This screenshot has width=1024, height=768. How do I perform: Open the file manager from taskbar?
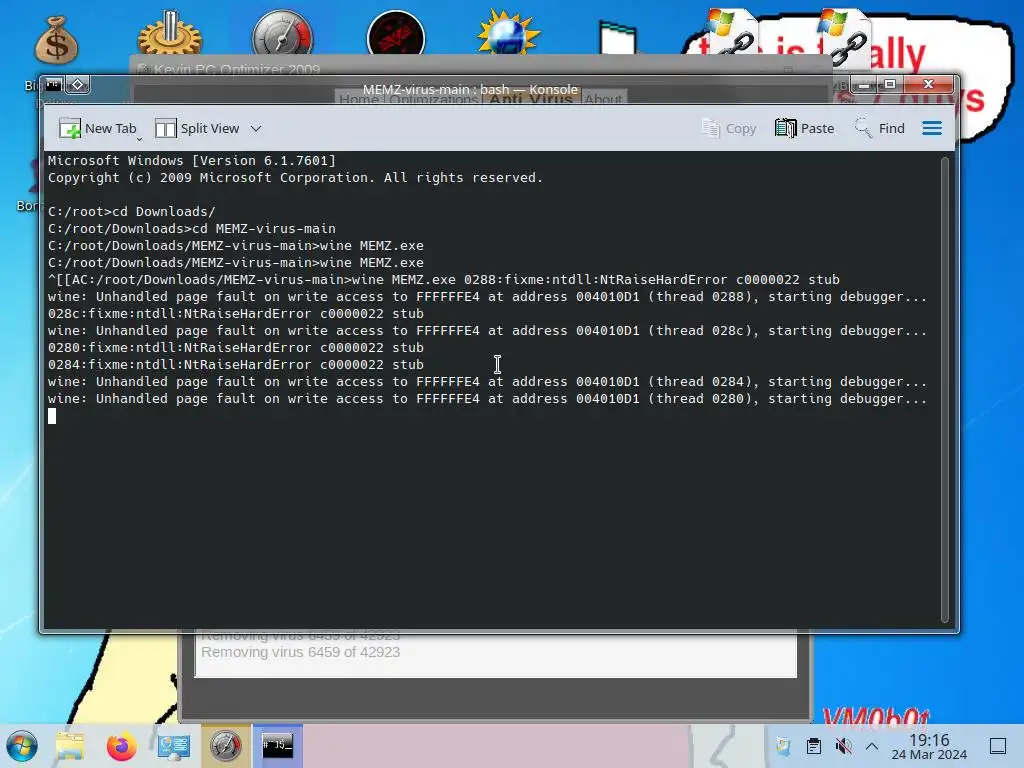pos(70,746)
